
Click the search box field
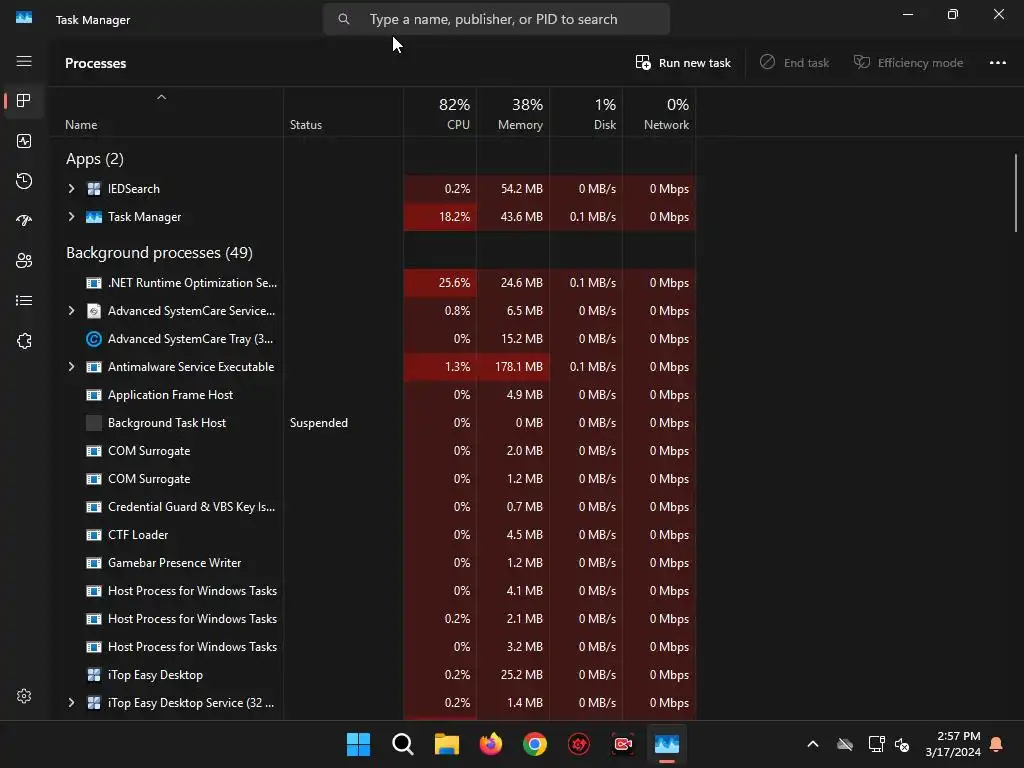[496, 19]
